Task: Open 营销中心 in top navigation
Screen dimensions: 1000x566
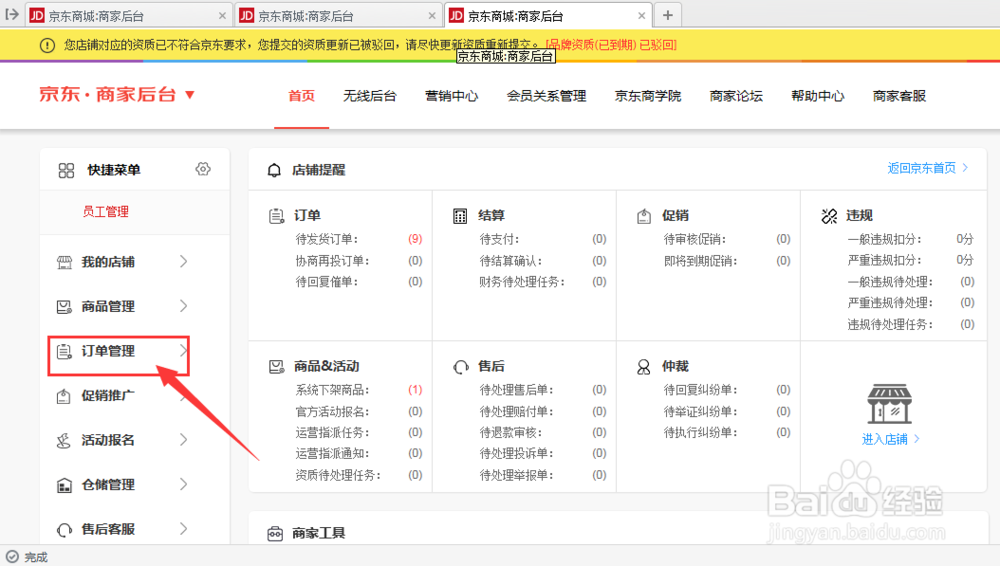Action: (452, 96)
